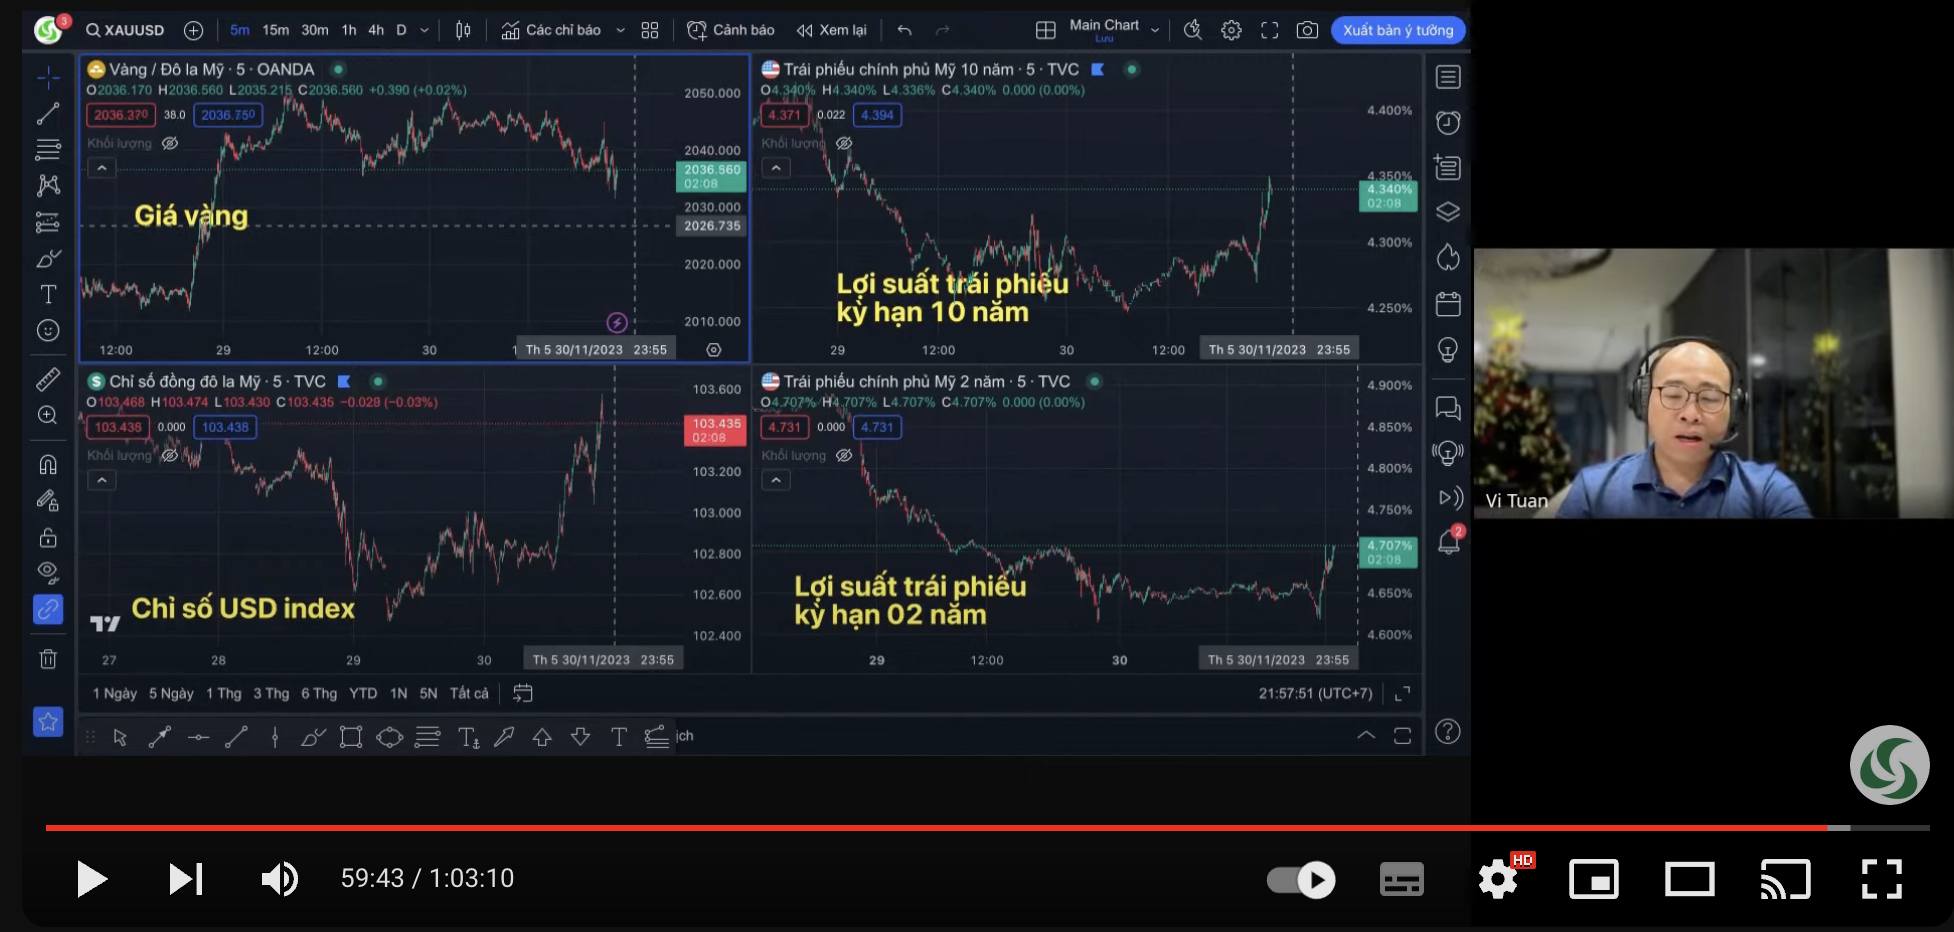Toggle the magnet mode icon
Screen dimensions: 1954x932
pyautogui.click(x=48, y=464)
